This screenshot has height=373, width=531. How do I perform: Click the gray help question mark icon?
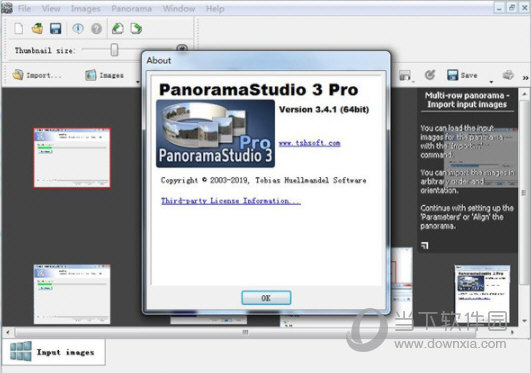[x=97, y=28]
